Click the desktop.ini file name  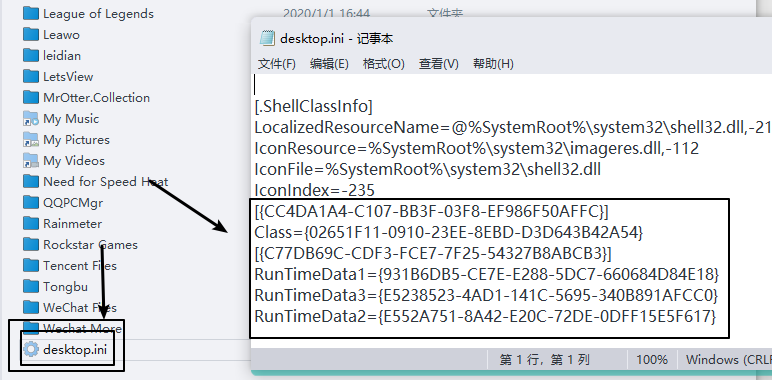(x=75, y=350)
